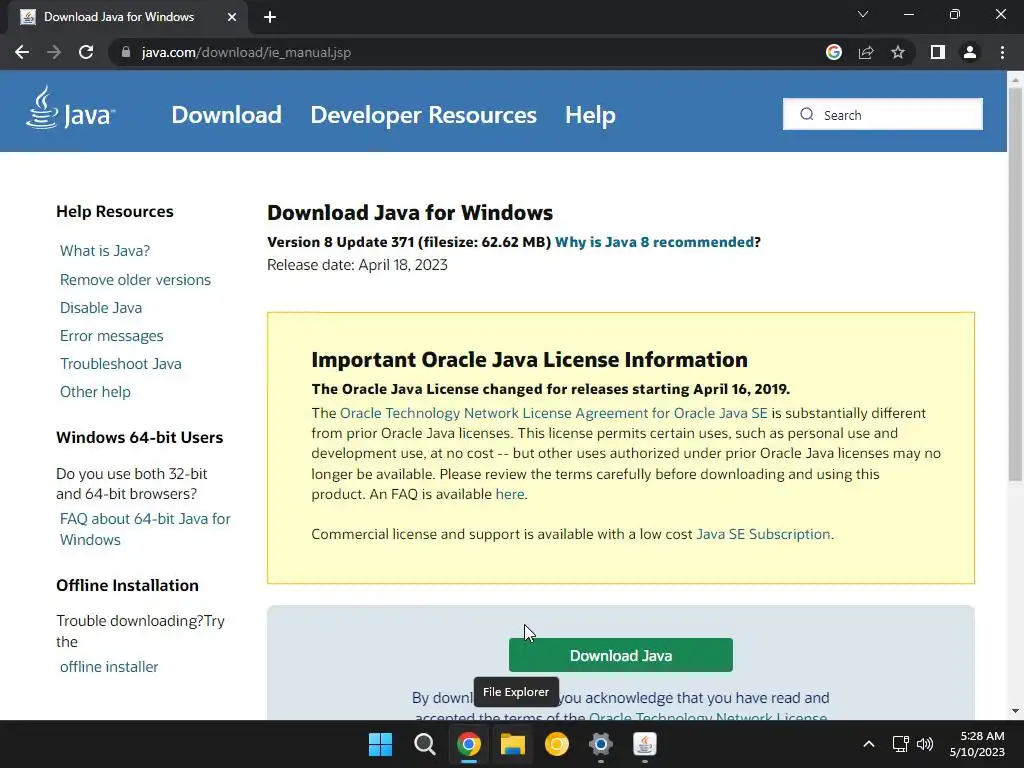
Task: Click the Release date: April 18, 2023 text
Action: (x=357, y=265)
